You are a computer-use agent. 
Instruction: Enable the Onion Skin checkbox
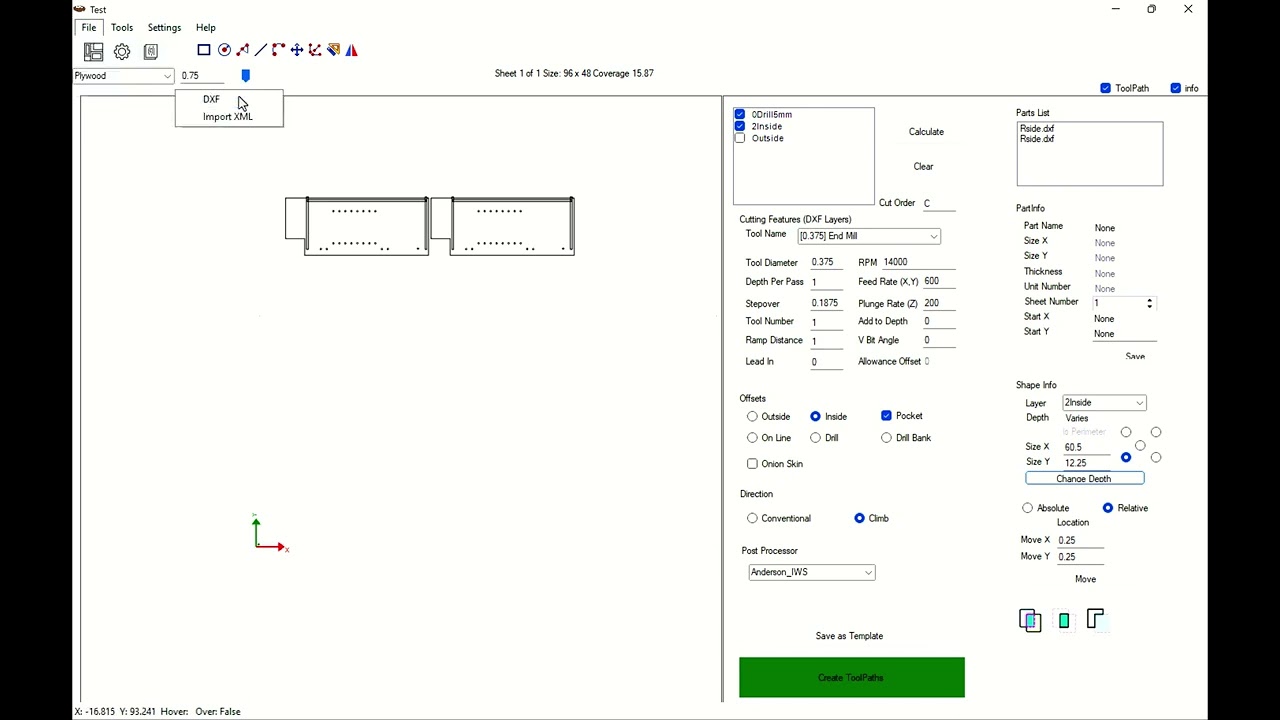point(752,464)
